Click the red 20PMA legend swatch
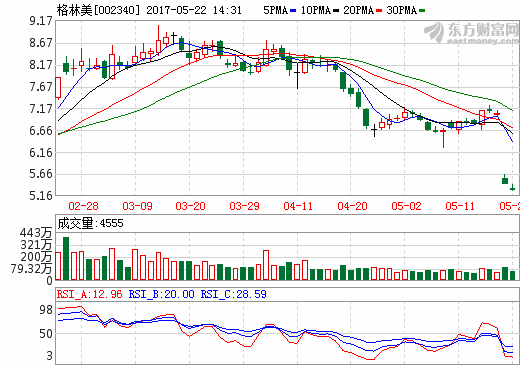This screenshot has height=365, width=520. click(379, 11)
